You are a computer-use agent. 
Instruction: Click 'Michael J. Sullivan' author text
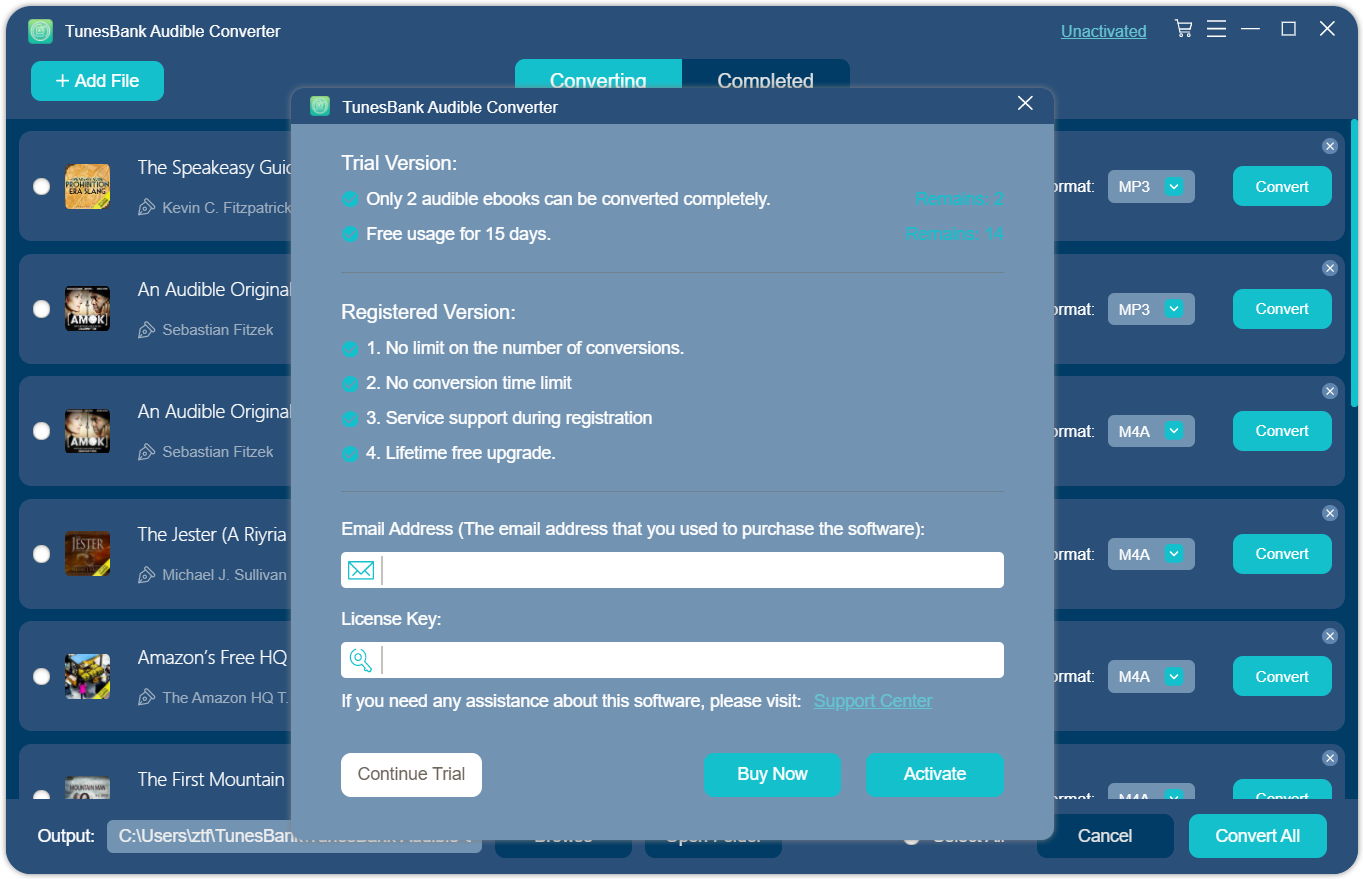coord(225,575)
